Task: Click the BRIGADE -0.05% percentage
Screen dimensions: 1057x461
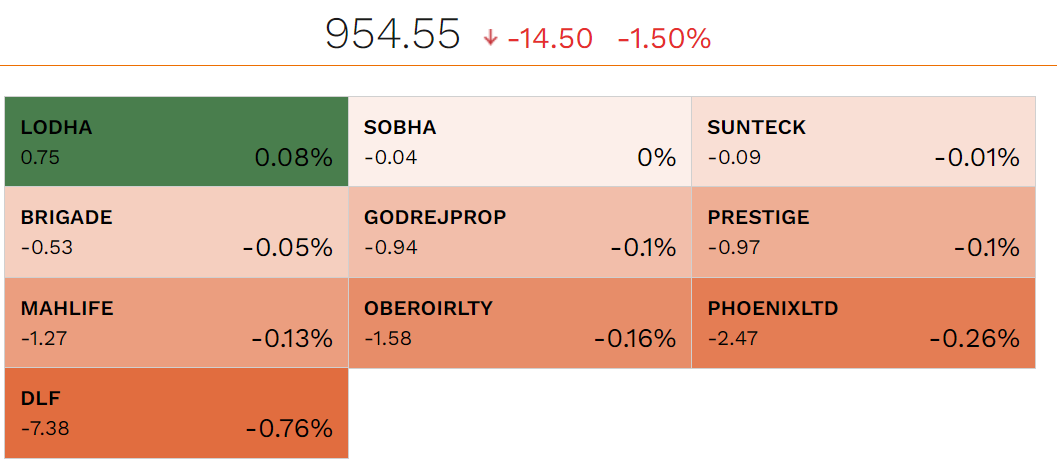Action: [x=287, y=248]
